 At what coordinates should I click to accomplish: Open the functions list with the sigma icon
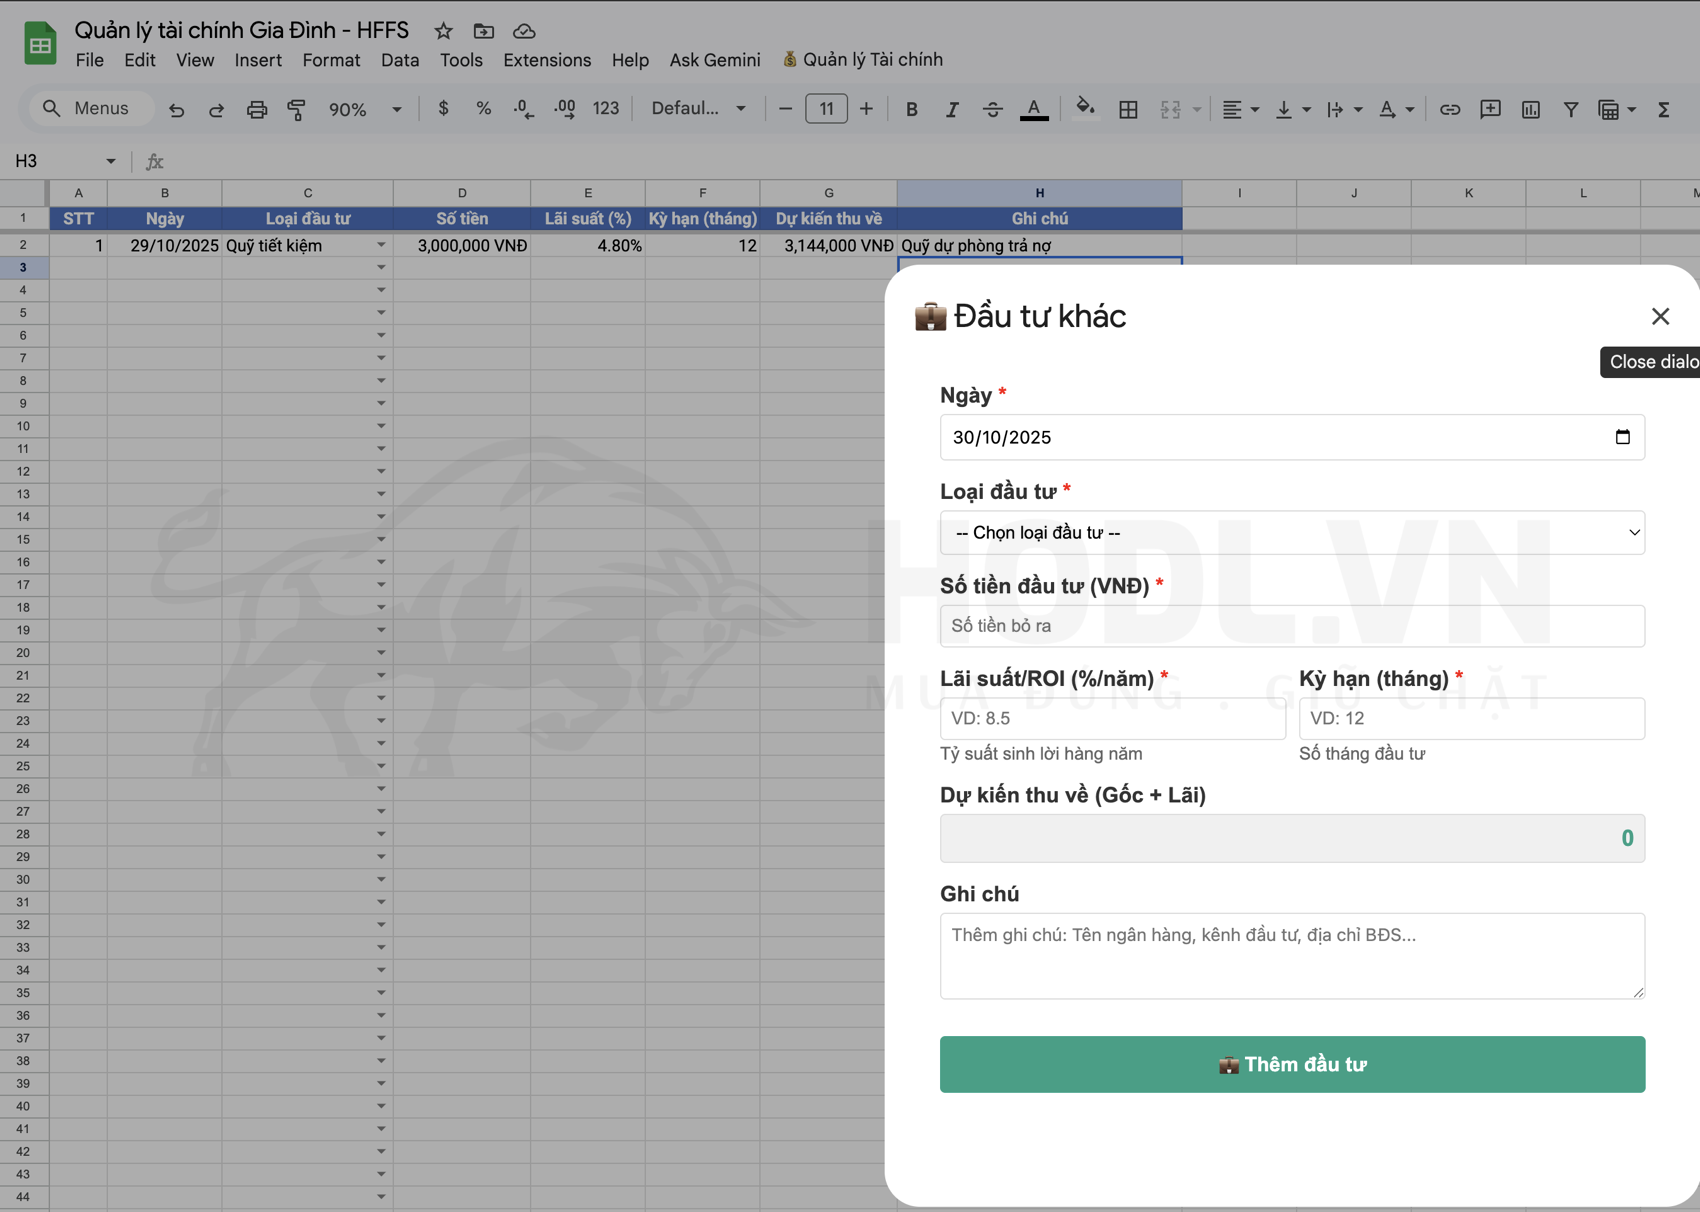(1664, 109)
